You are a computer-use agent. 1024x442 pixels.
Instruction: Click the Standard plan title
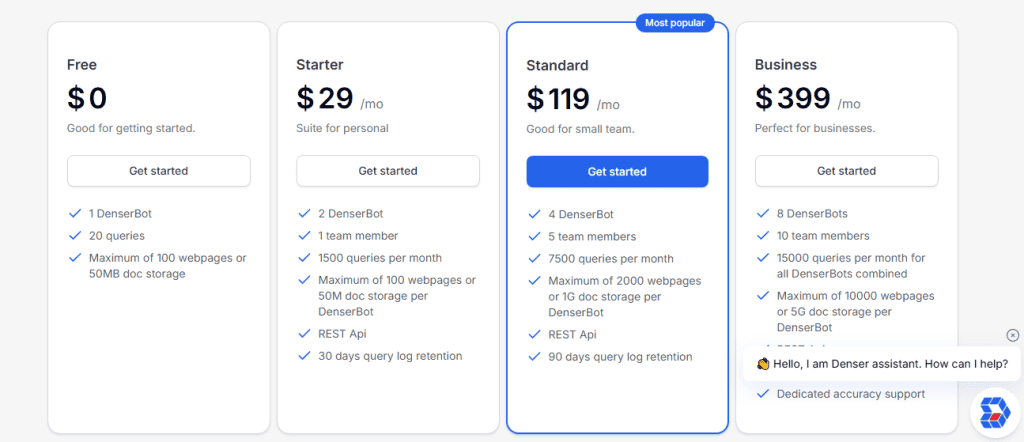point(557,65)
